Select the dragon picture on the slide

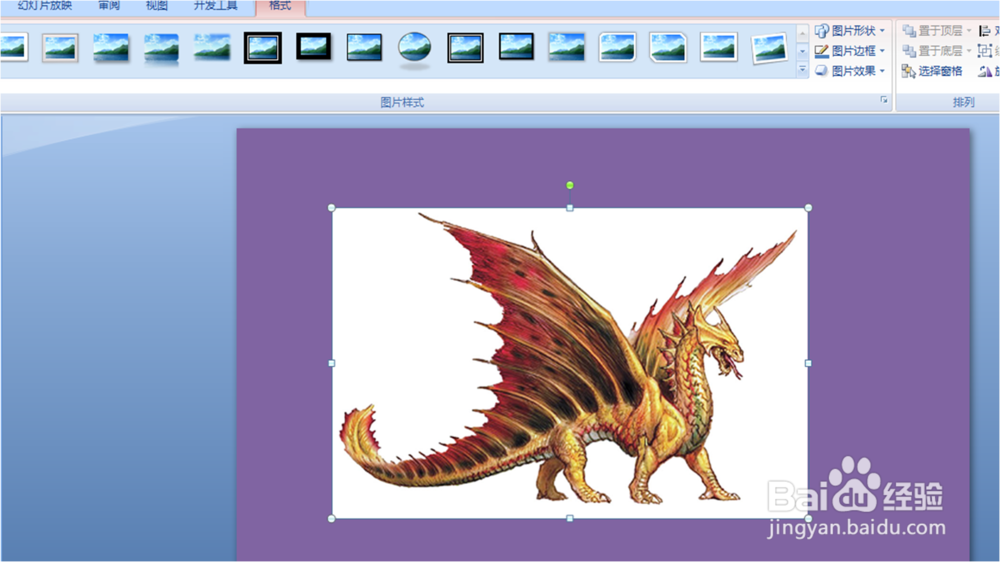tap(570, 363)
